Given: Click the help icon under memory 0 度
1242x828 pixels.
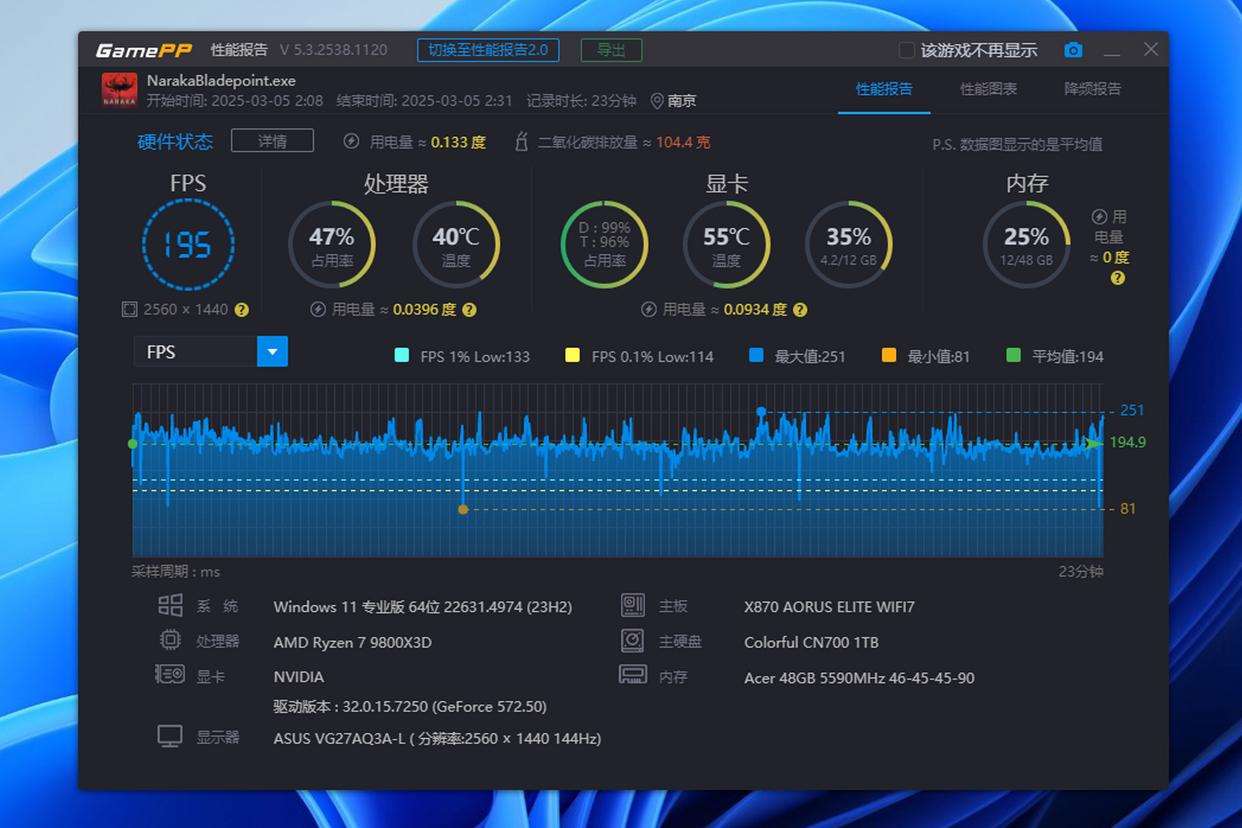Looking at the screenshot, I should (1118, 278).
